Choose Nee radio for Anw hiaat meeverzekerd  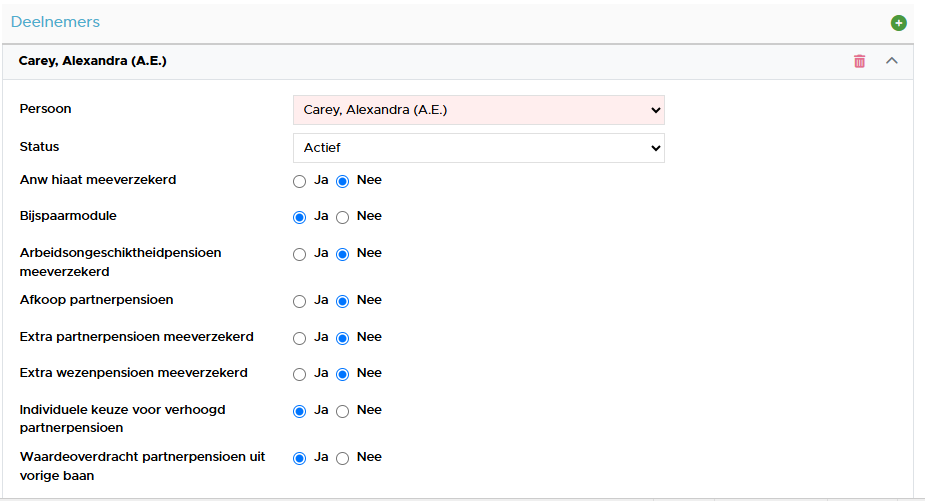[x=343, y=181]
